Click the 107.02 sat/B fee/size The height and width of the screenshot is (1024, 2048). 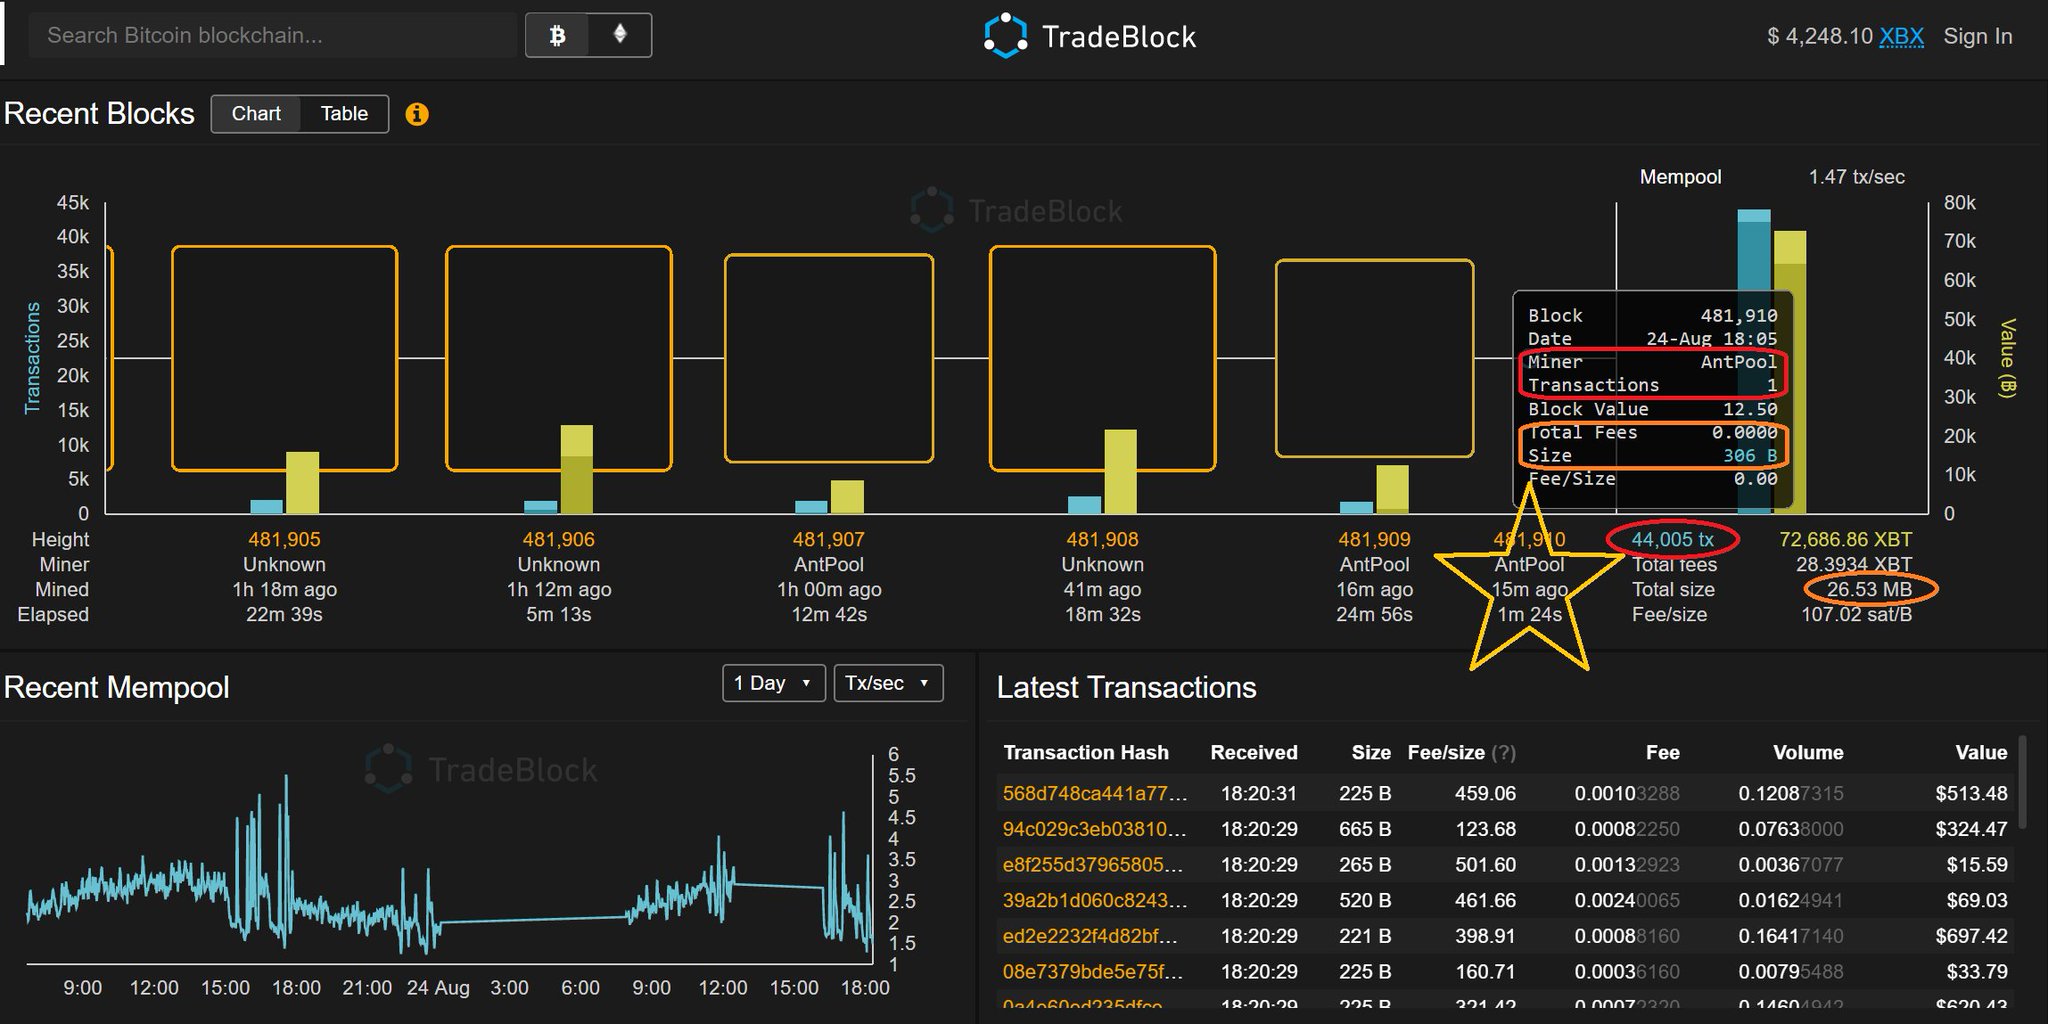[x=1856, y=615]
